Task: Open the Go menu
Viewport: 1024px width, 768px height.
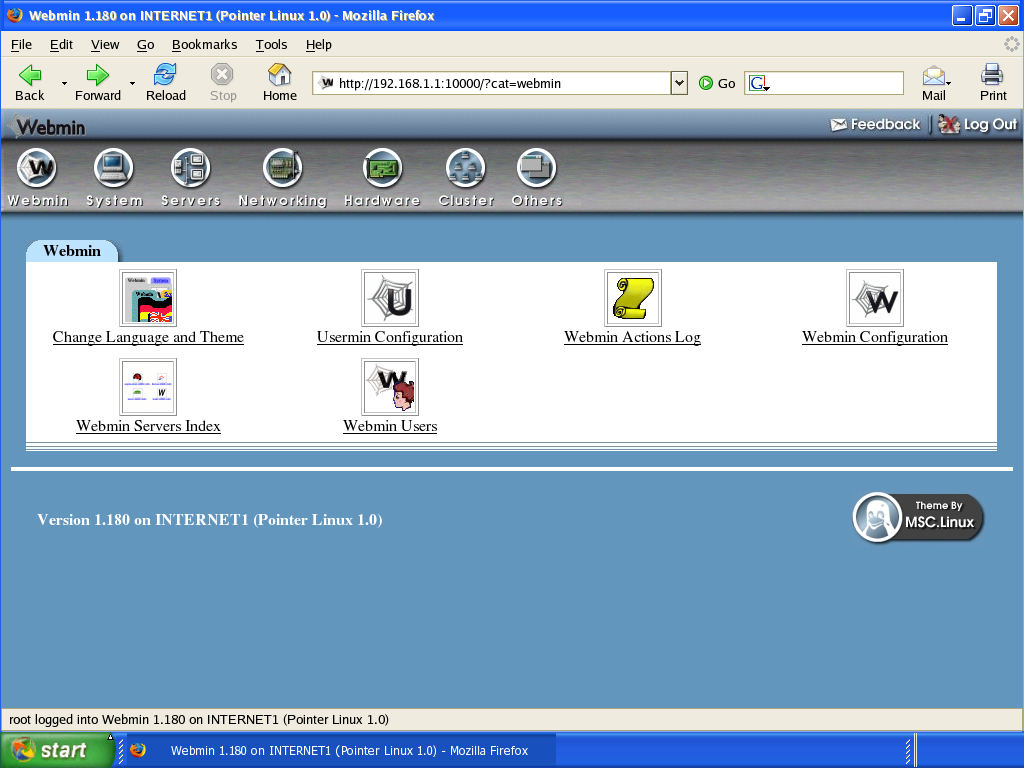Action: point(146,44)
